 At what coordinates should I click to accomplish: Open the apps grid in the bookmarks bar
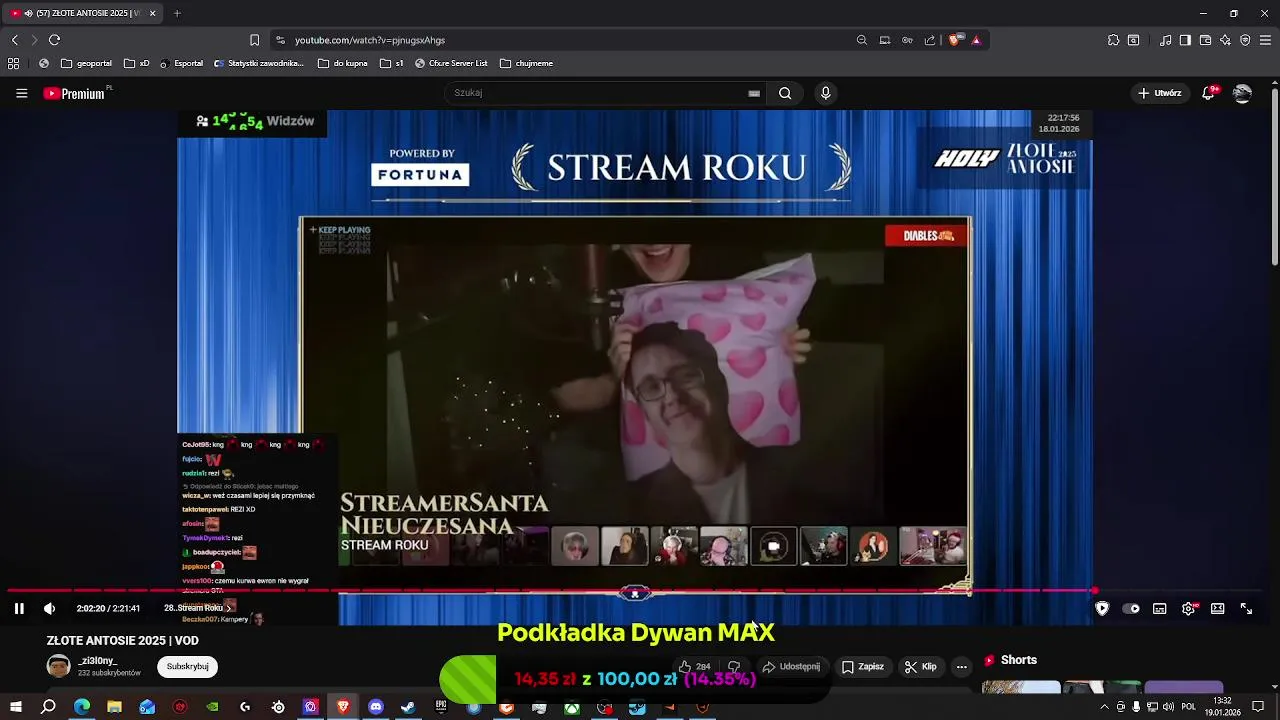click(13, 63)
